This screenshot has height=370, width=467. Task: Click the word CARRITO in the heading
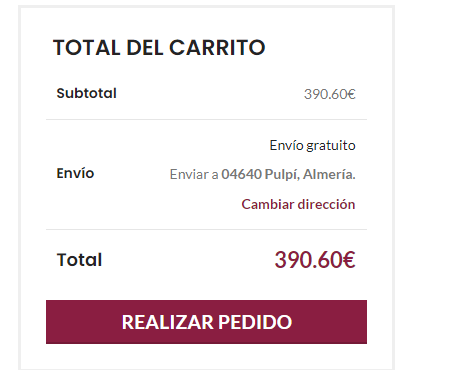coord(217,47)
